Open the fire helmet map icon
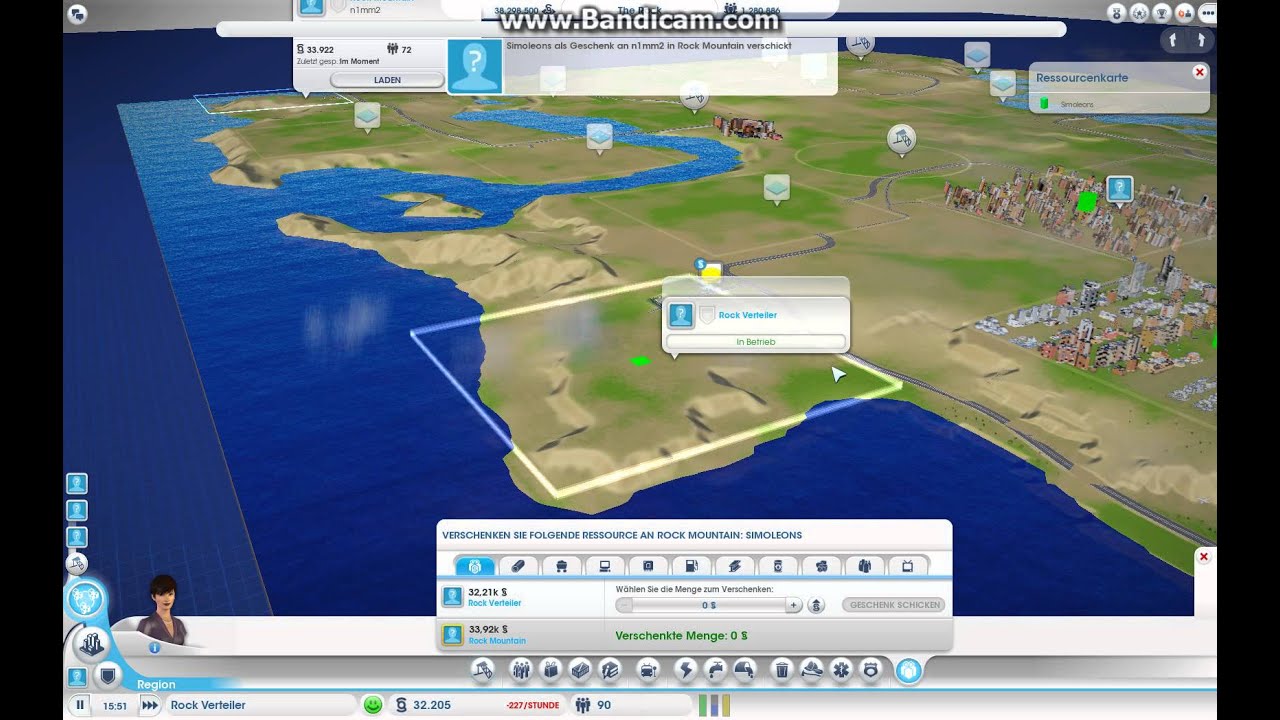This screenshot has width=1280, height=720. pos(812,669)
